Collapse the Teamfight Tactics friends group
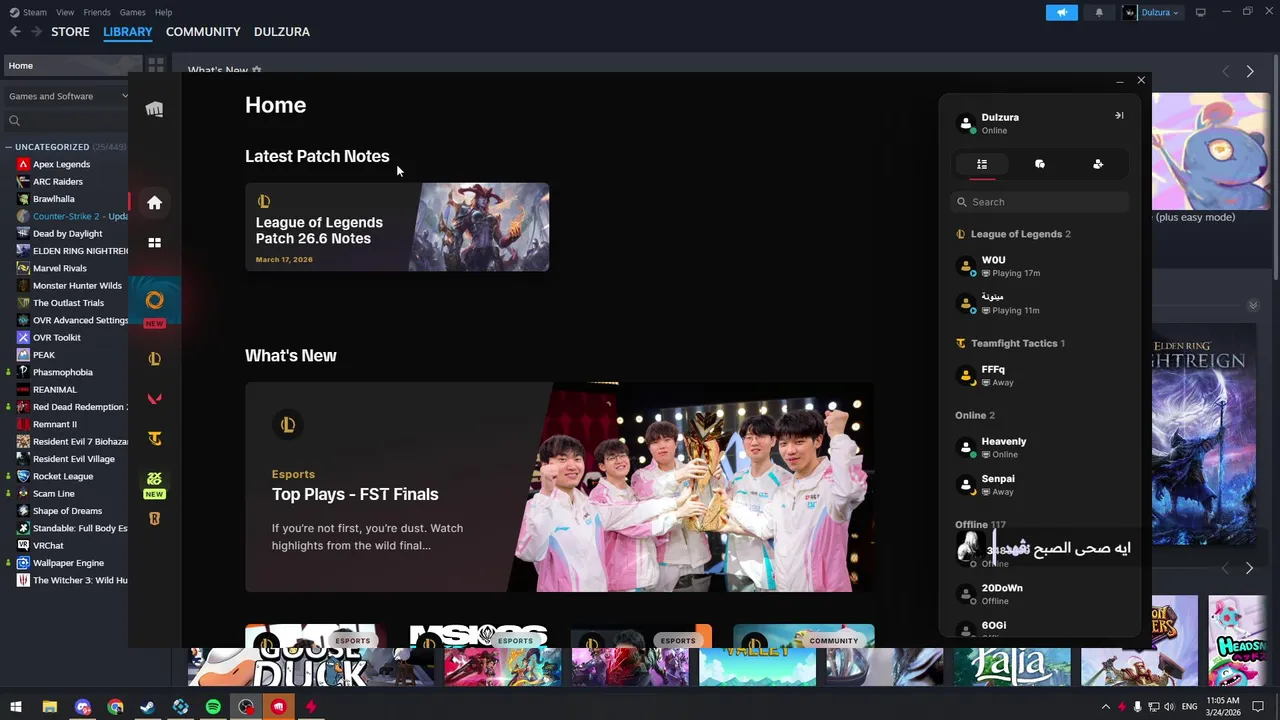The image size is (1280, 720). pos(1010,343)
